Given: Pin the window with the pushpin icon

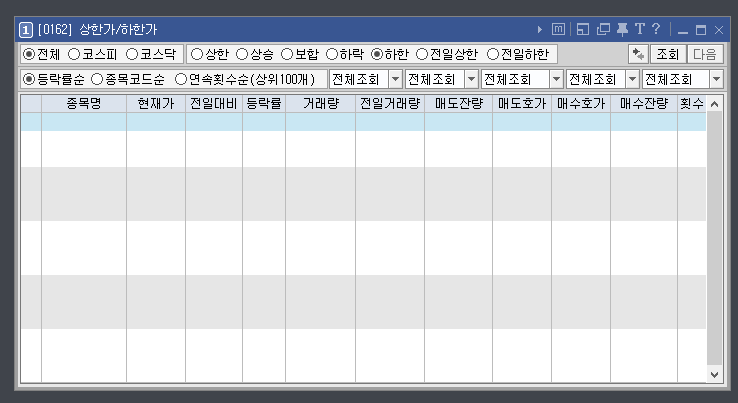Looking at the screenshot, I should coord(622,30).
